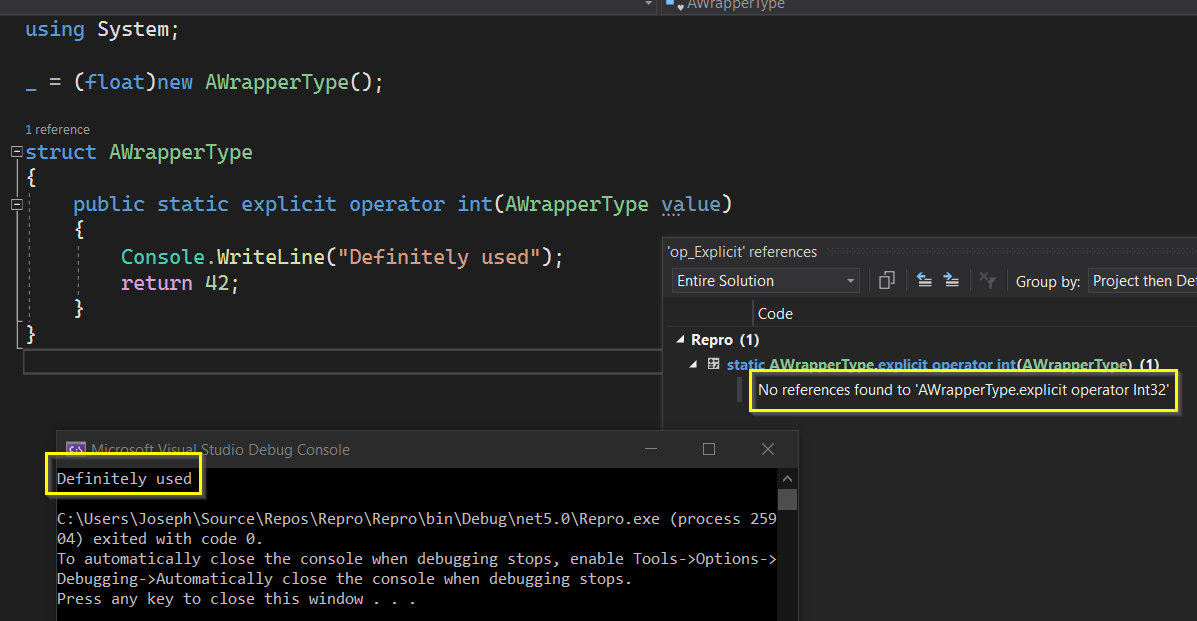The width and height of the screenshot is (1197, 621).
Task: Click the console icon in Debug Console title bar
Action: (x=77, y=450)
